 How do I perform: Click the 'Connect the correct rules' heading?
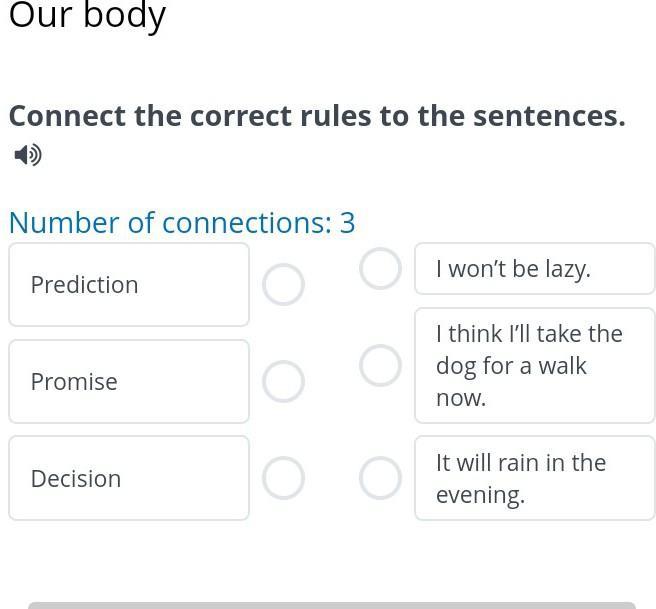coord(317,116)
